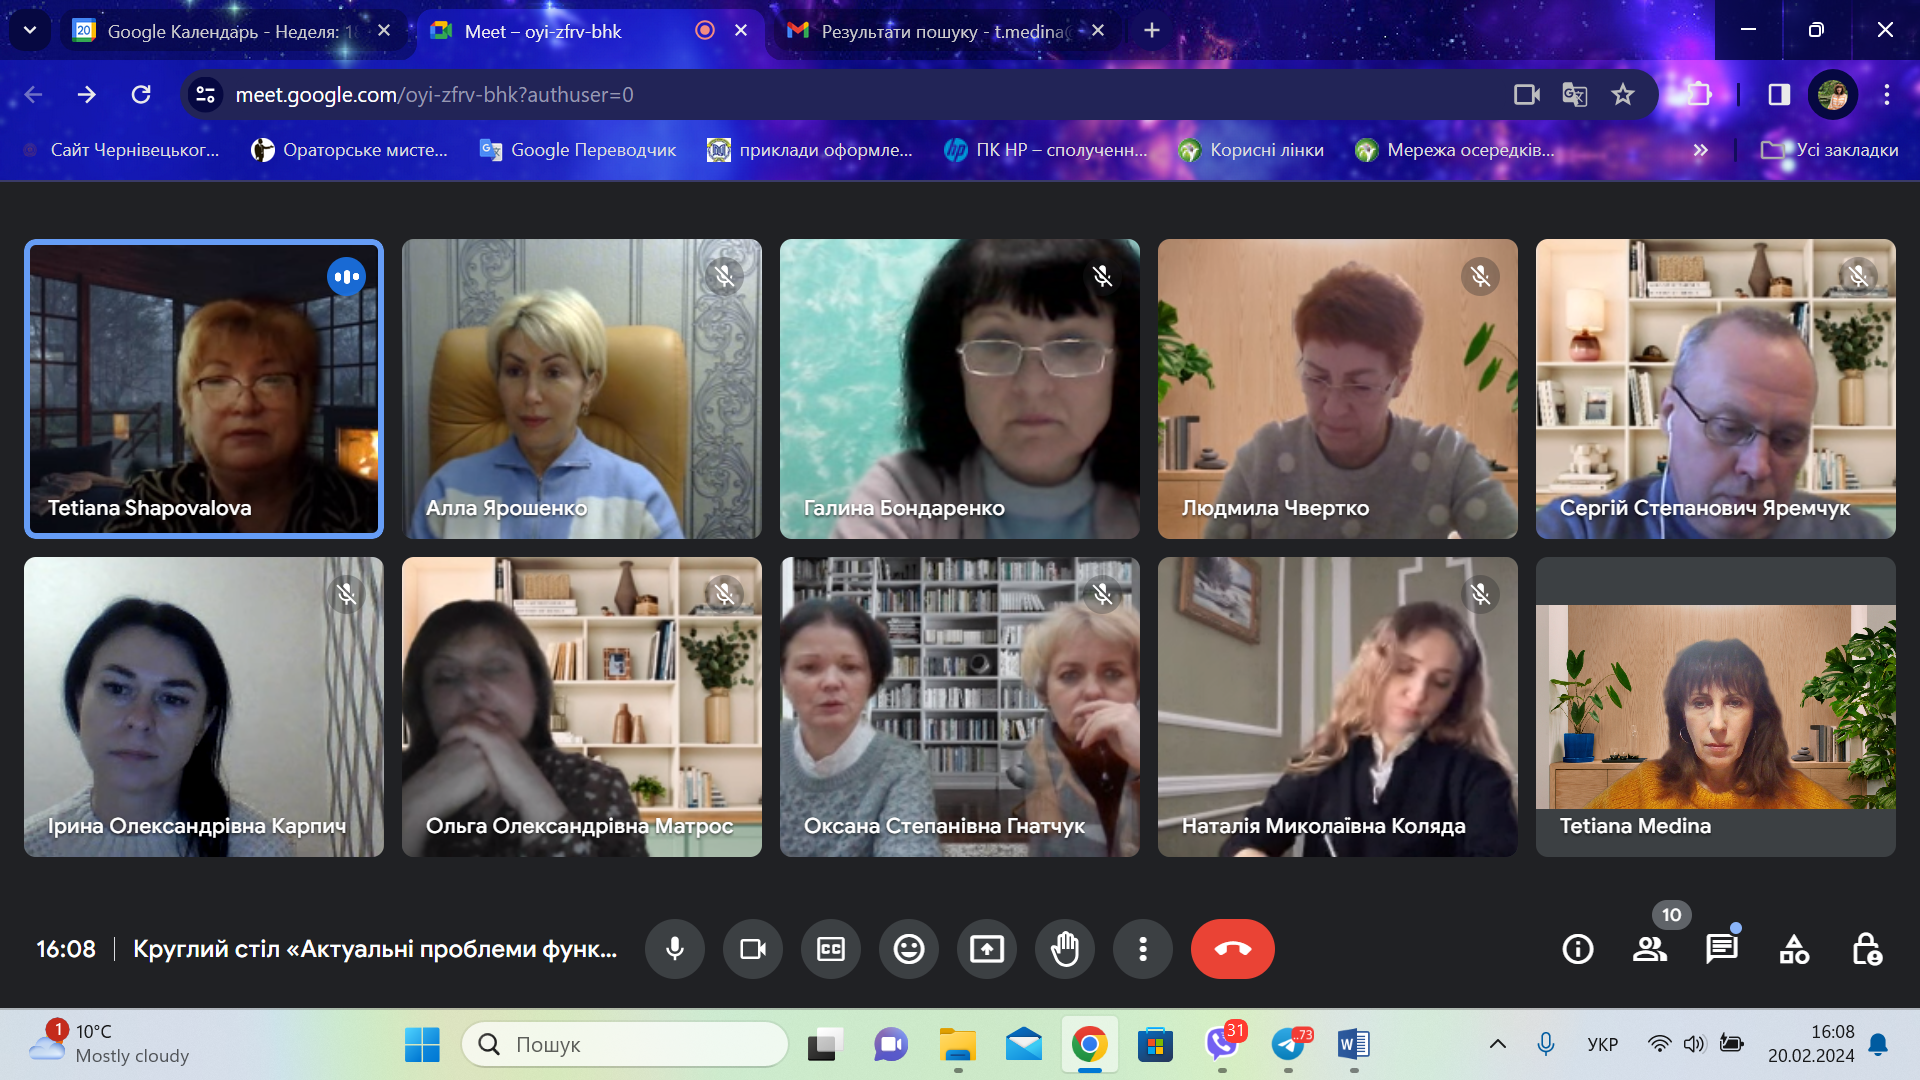
Task: Toggle the microphone on or off
Action: tap(675, 948)
